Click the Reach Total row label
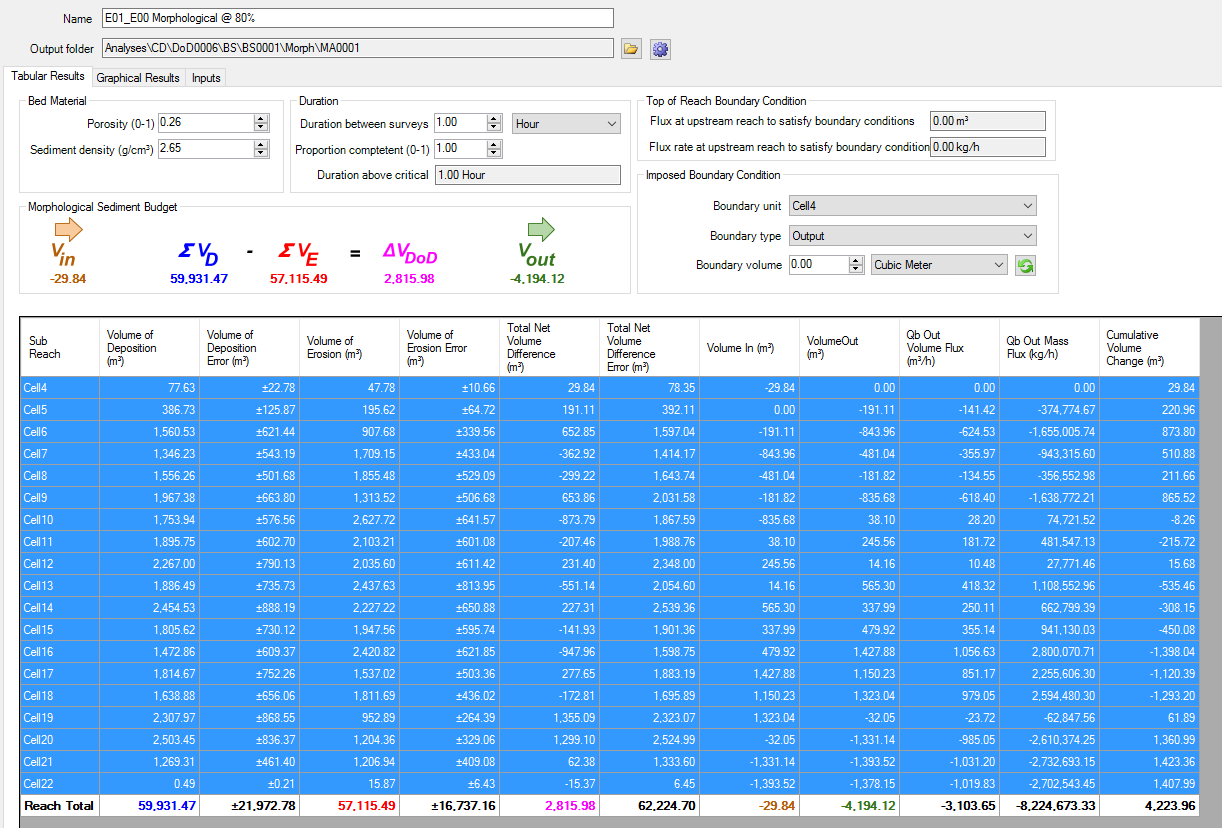Image resolution: width=1222 pixels, height=828 pixels. click(x=60, y=806)
